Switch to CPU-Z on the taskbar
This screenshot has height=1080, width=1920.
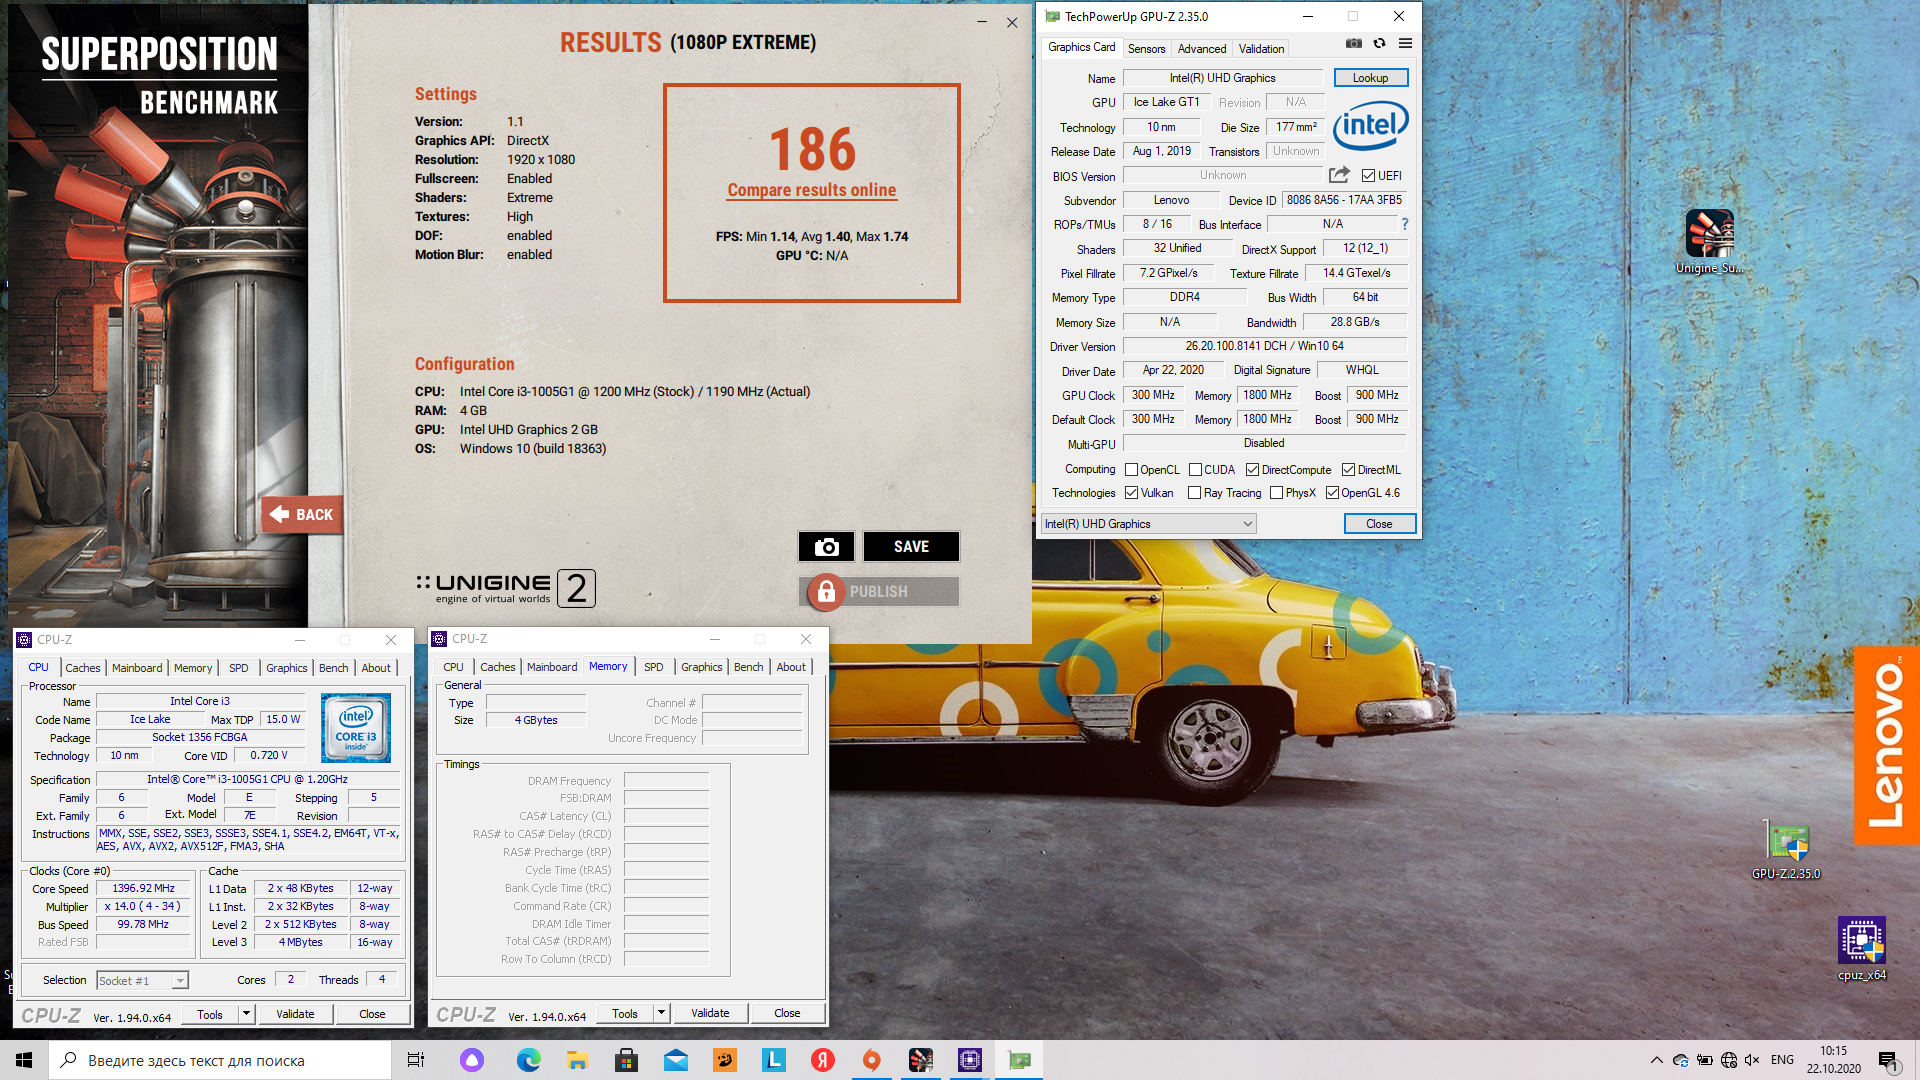[970, 1060]
